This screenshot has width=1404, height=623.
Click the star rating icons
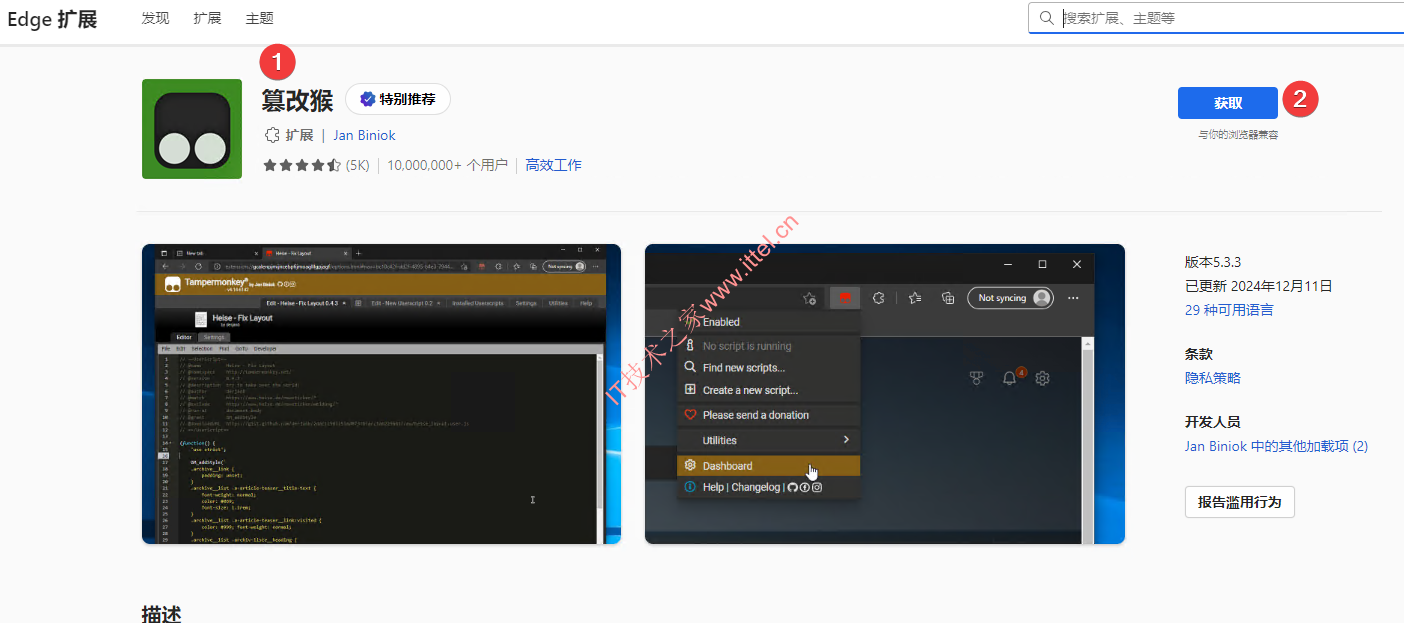coord(302,165)
